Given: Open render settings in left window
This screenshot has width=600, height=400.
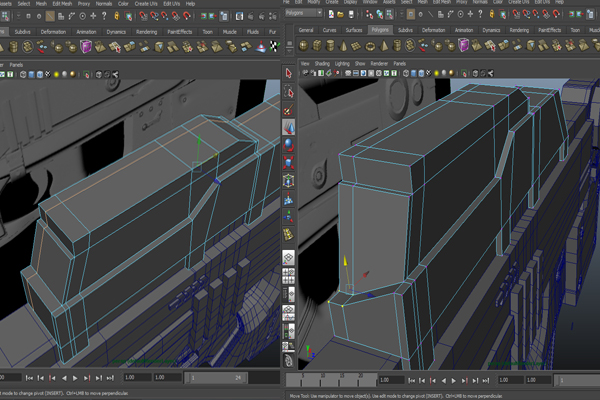Looking at the screenshot, I should pos(273,16).
